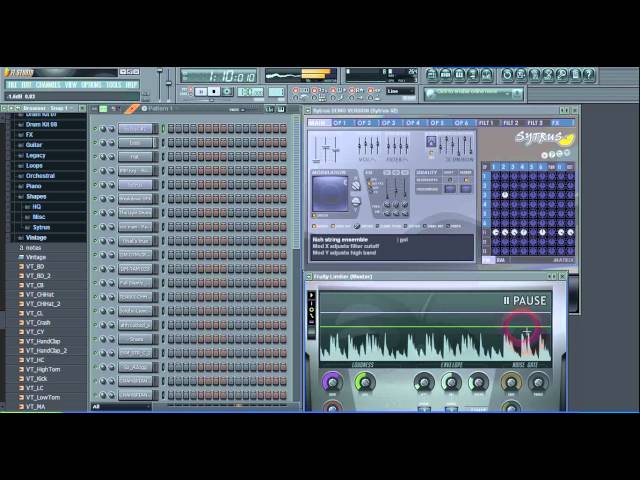Click the leftmost volume fader in Sytrus main tab
Screen dimensions: 640x480
(316, 149)
